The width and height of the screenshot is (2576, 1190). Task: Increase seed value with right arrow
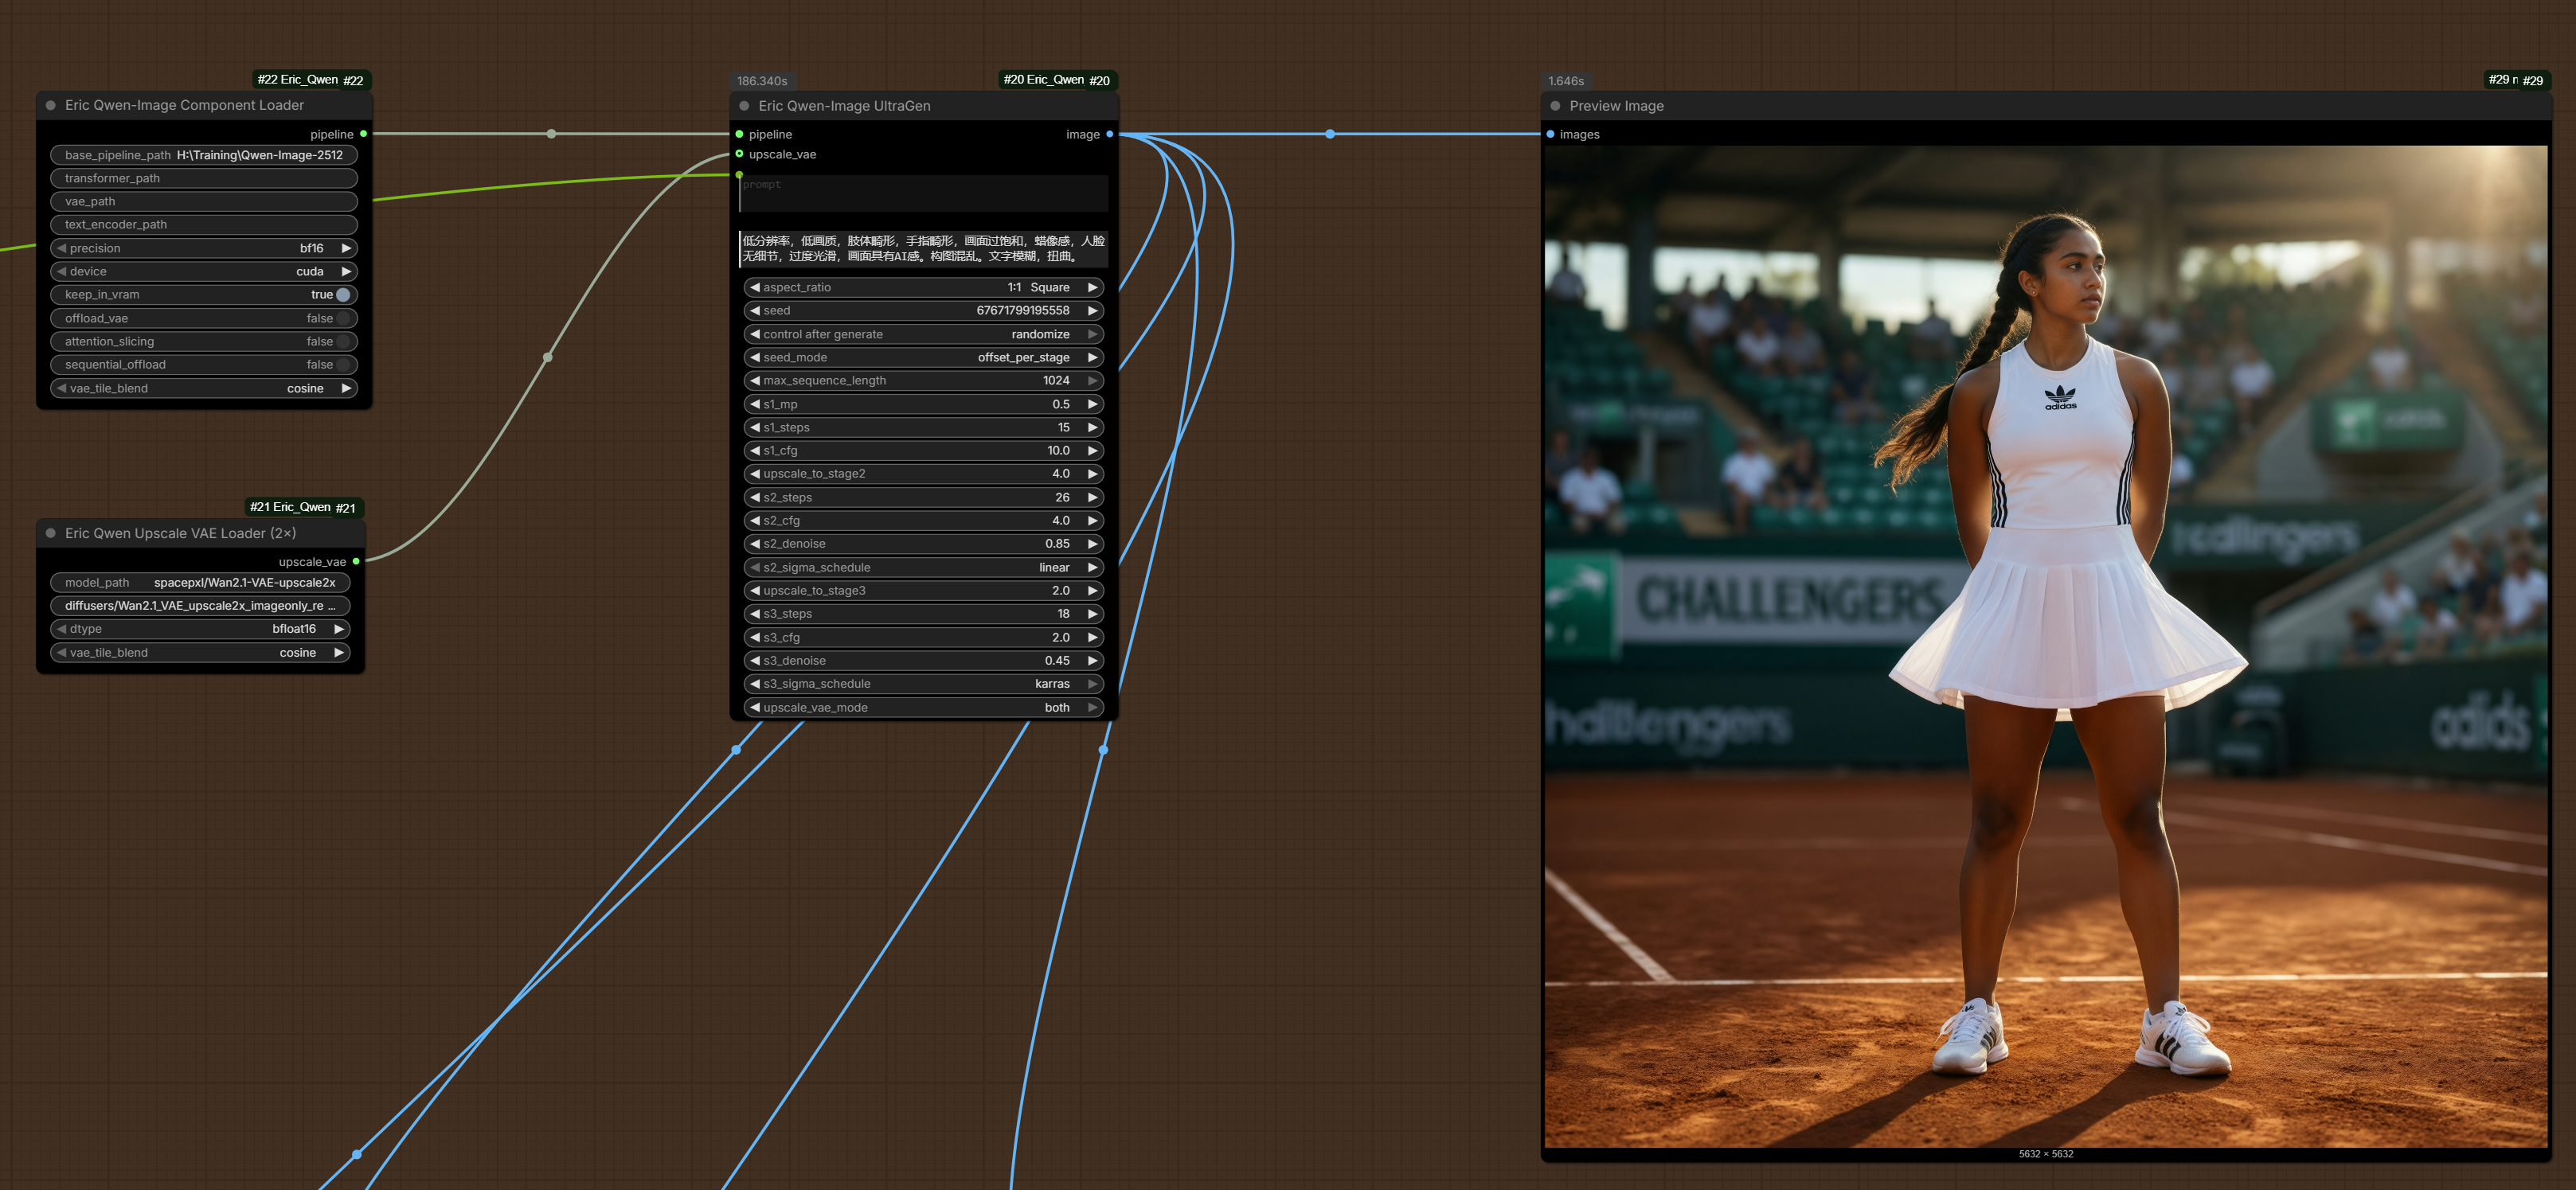1093,311
